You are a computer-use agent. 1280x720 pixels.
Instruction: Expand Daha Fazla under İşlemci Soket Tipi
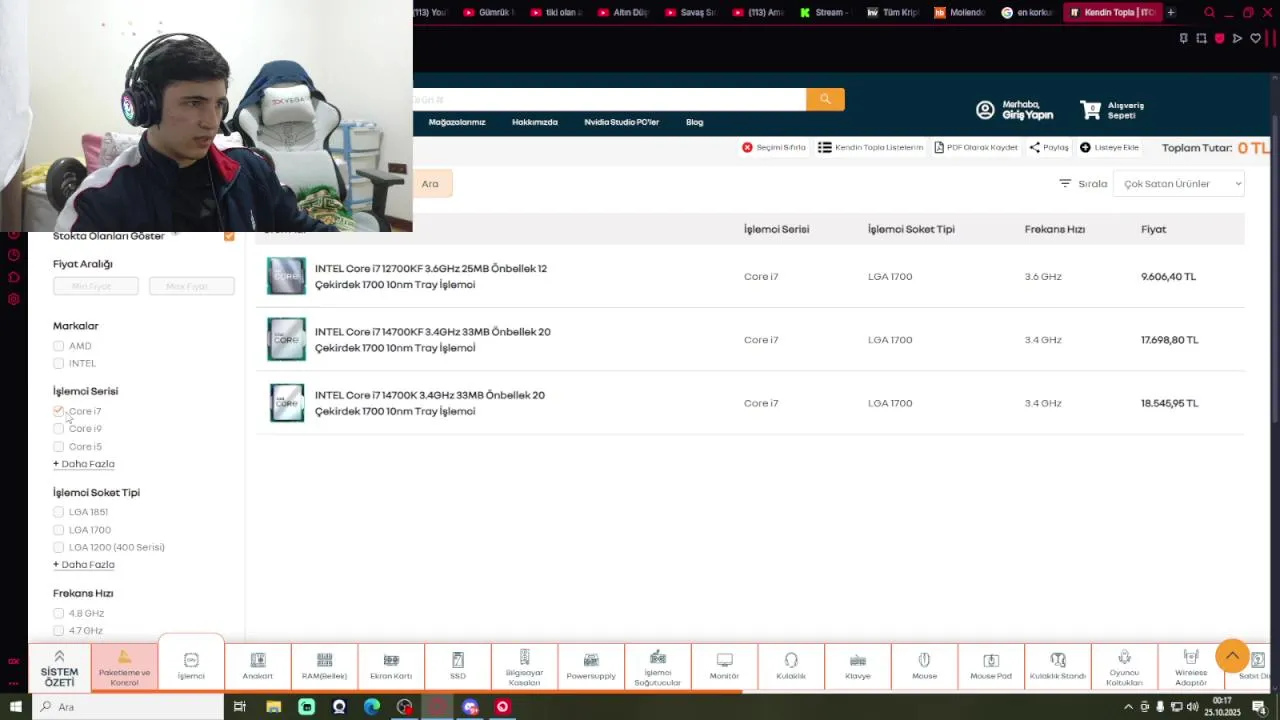coord(84,565)
